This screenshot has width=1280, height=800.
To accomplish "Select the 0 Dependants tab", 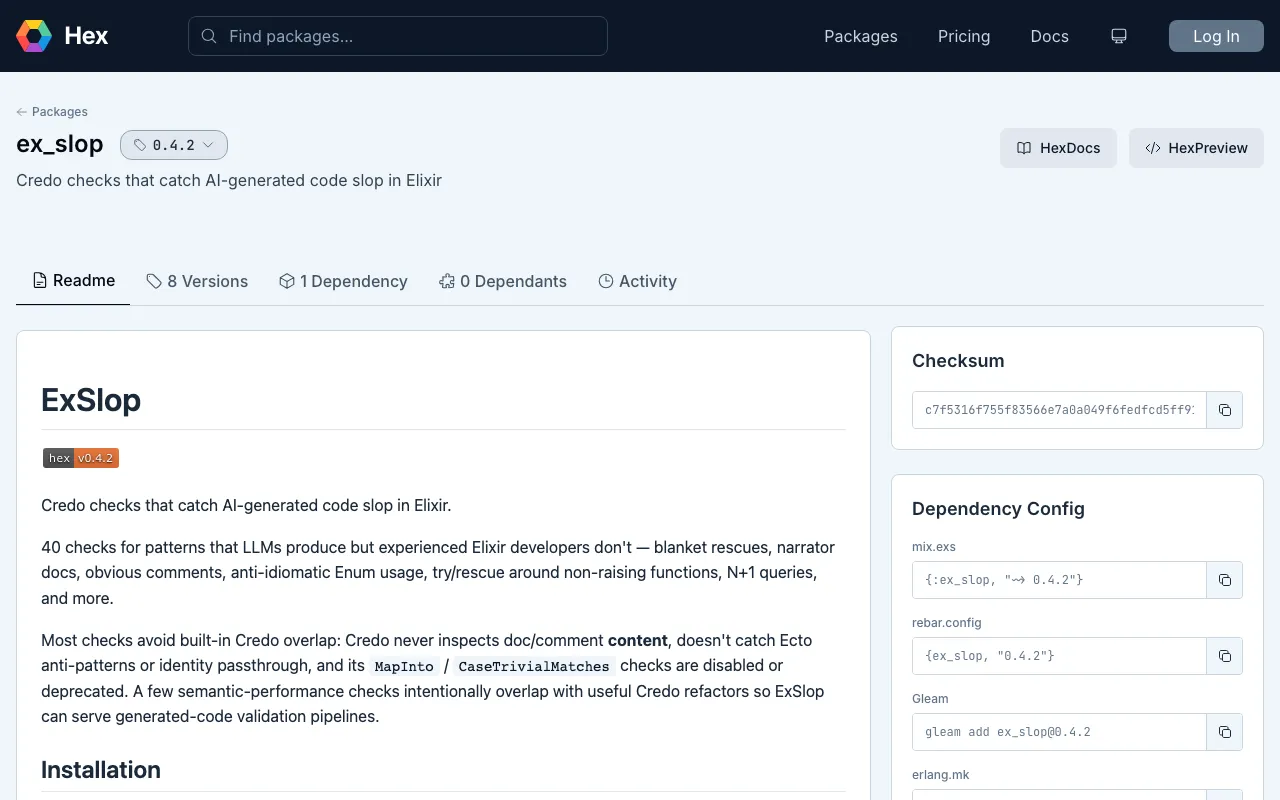I will point(503,281).
